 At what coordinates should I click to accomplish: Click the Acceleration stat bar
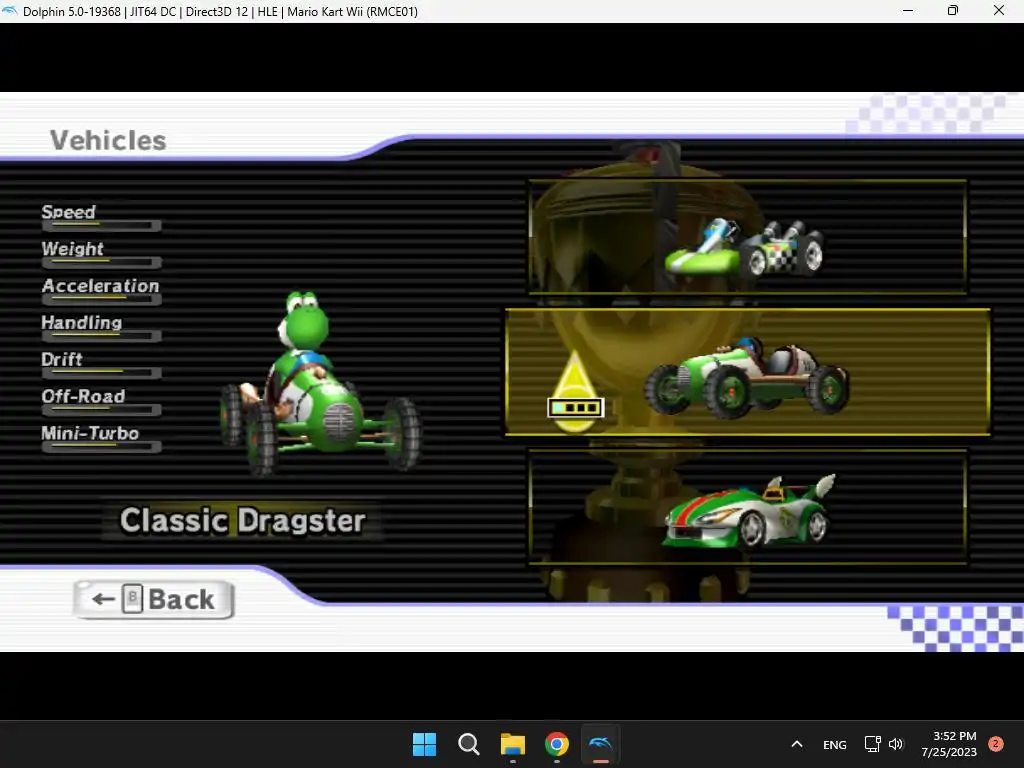click(101, 300)
